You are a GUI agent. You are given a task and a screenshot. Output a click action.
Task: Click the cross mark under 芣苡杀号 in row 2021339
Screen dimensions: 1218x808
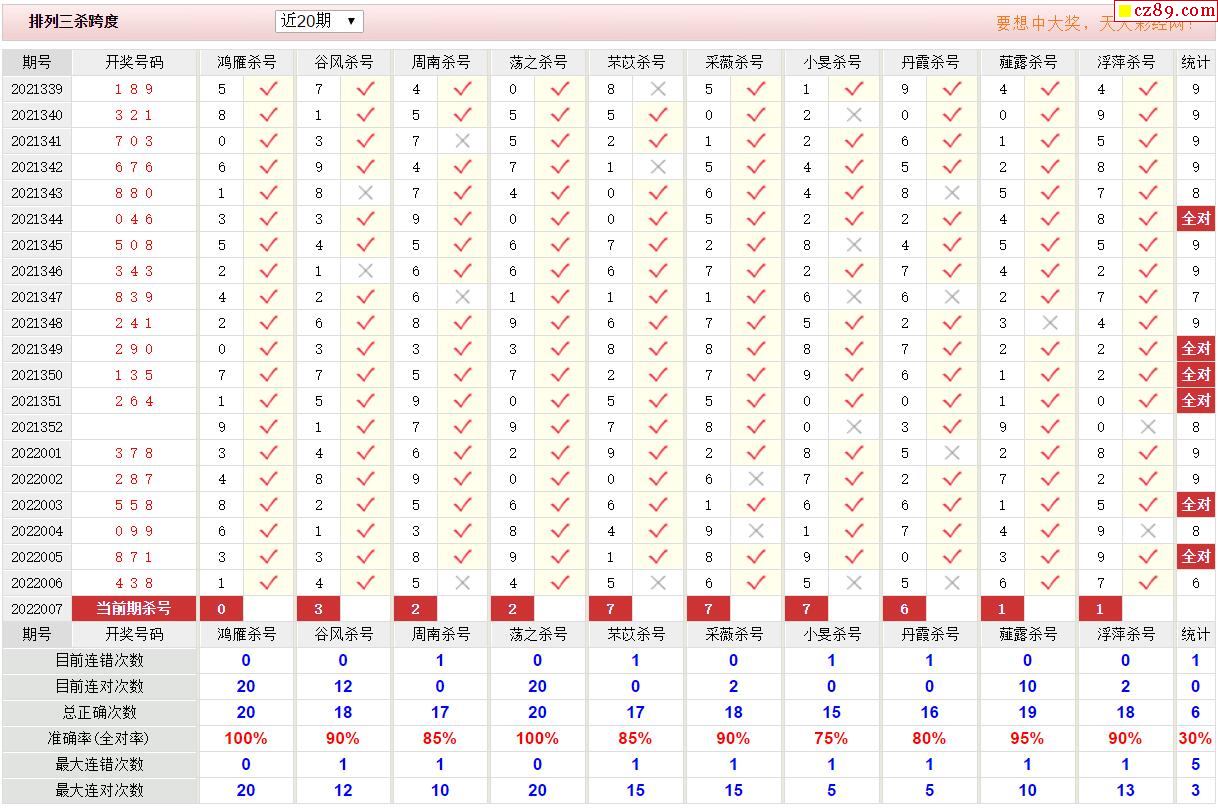click(x=658, y=89)
